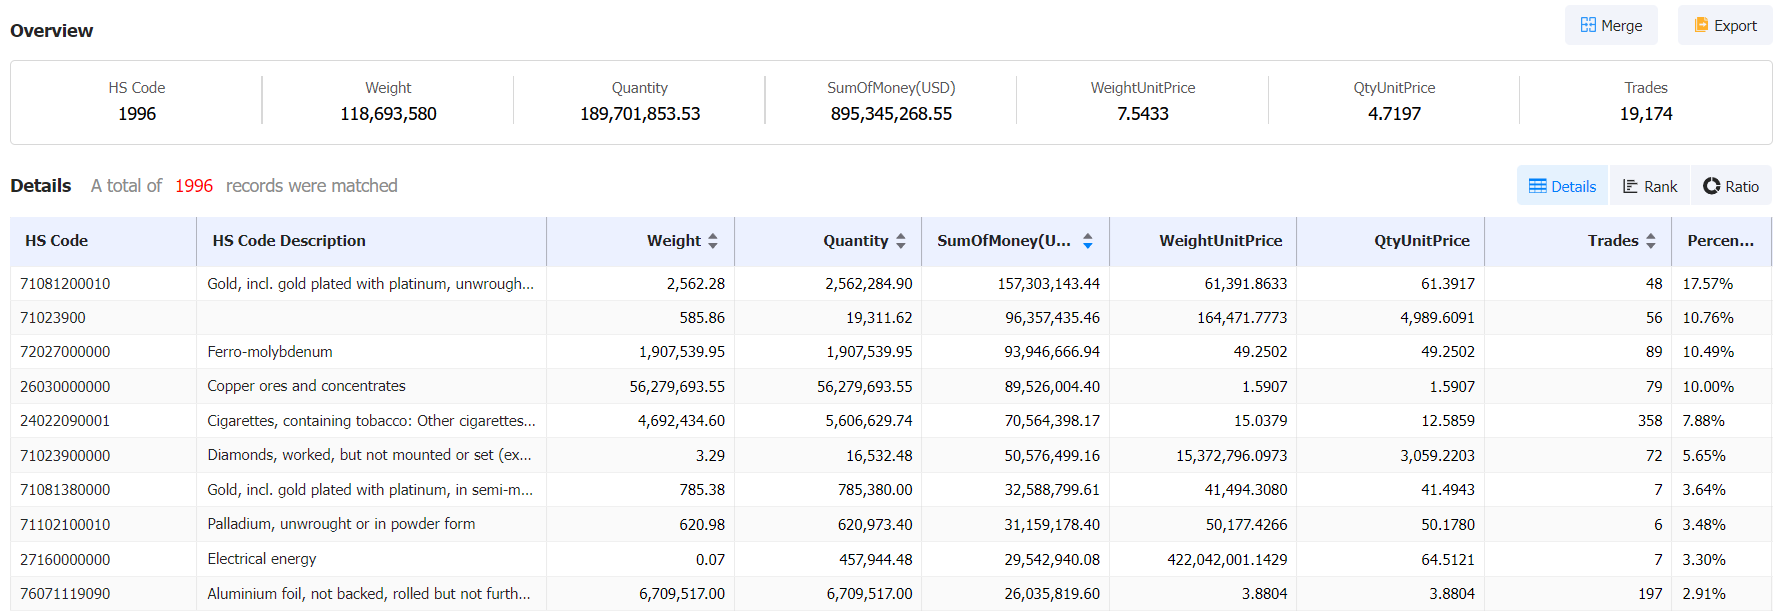Click the Ratio pie chart icon
Screen dimensions: 1778x611
[1712, 186]
